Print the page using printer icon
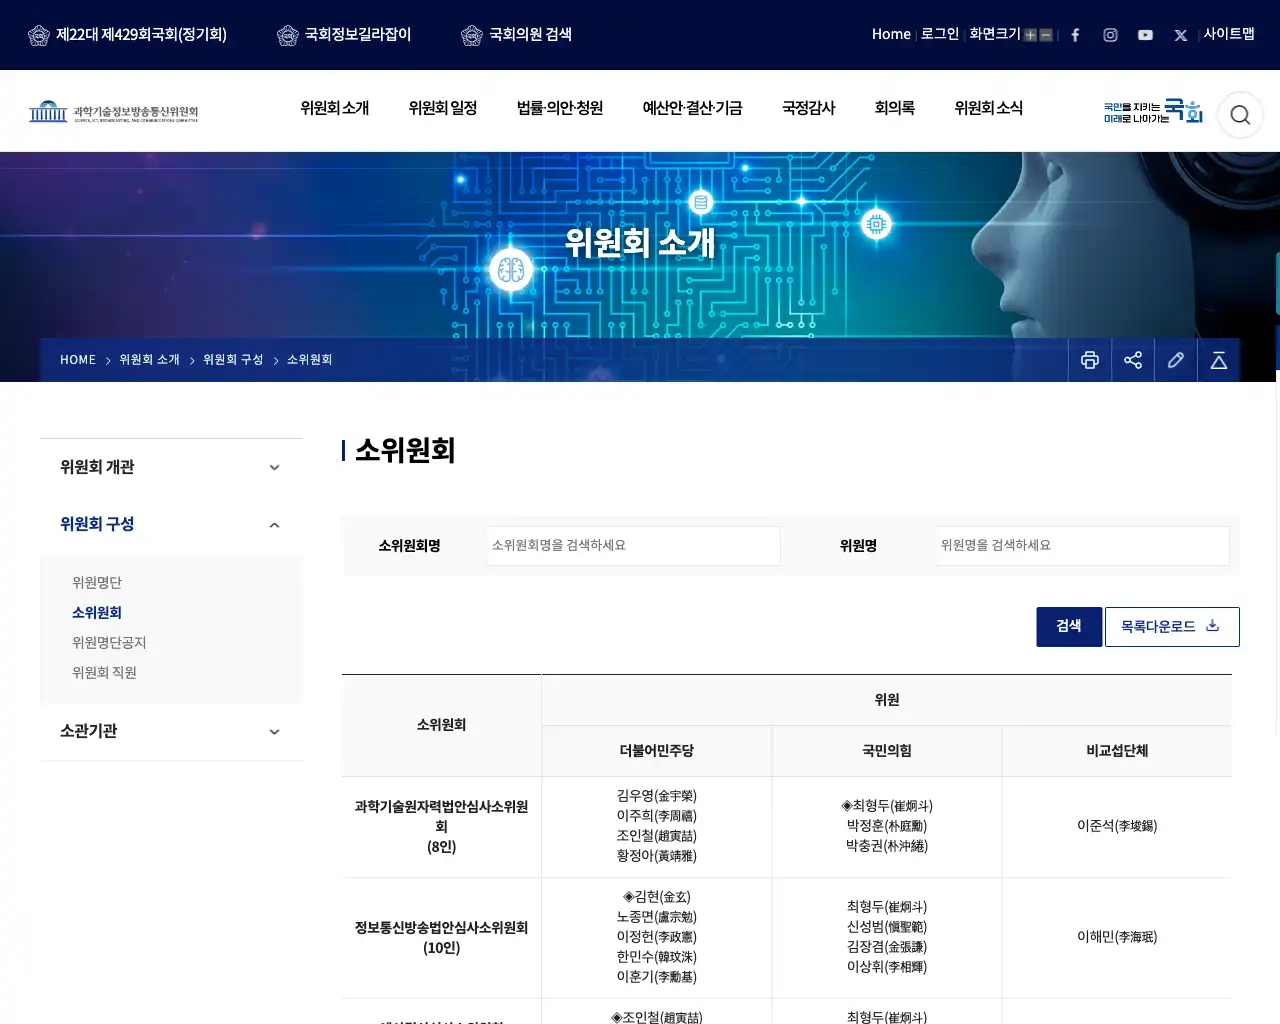Screen dimensions: 1280x1024 pos(1090,360)
